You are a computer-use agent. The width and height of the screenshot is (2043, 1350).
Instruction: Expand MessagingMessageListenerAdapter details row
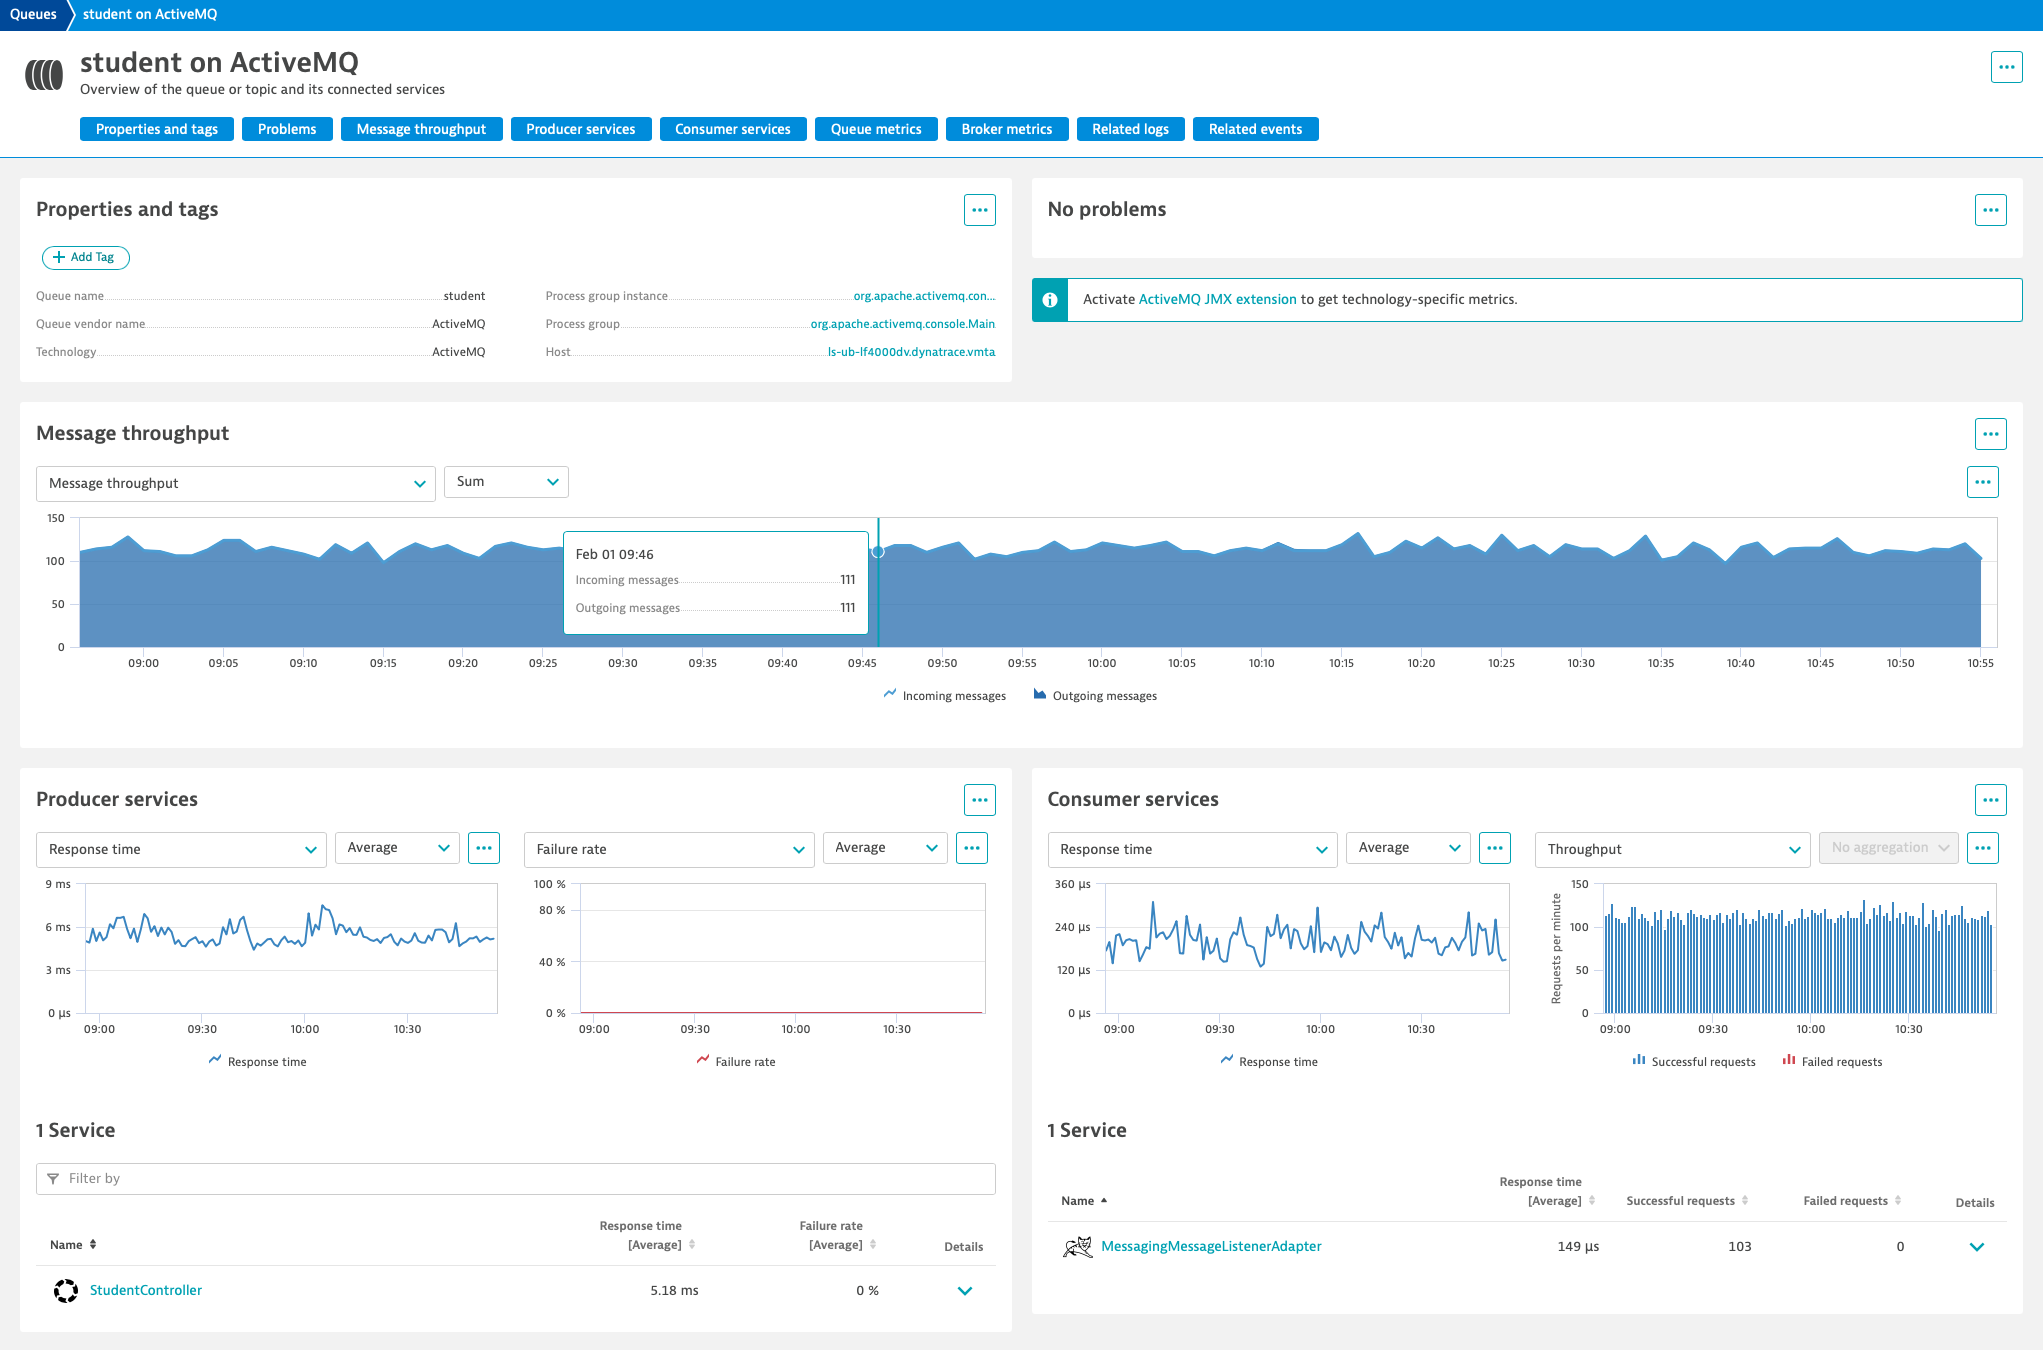(1976, 1247)
